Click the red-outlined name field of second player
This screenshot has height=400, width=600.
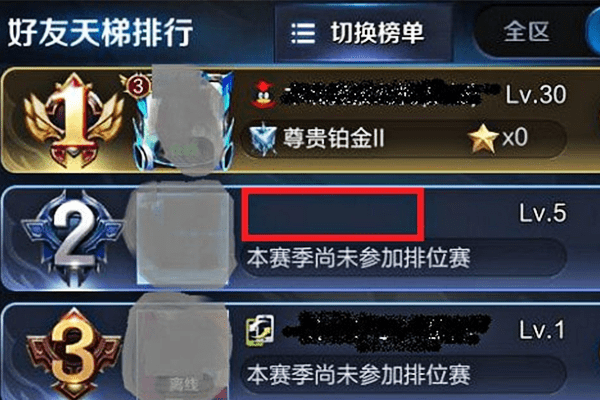tap(333, 214)
